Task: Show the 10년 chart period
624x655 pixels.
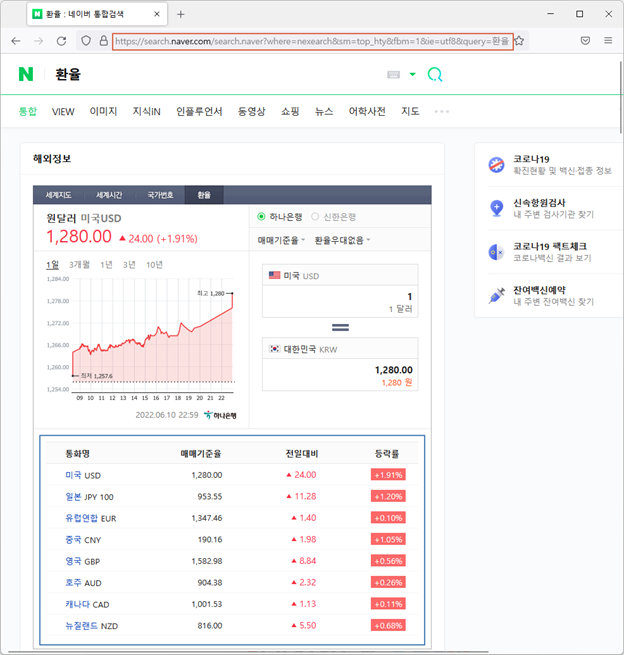Action: pyautogui.click(x=154, y=265)
